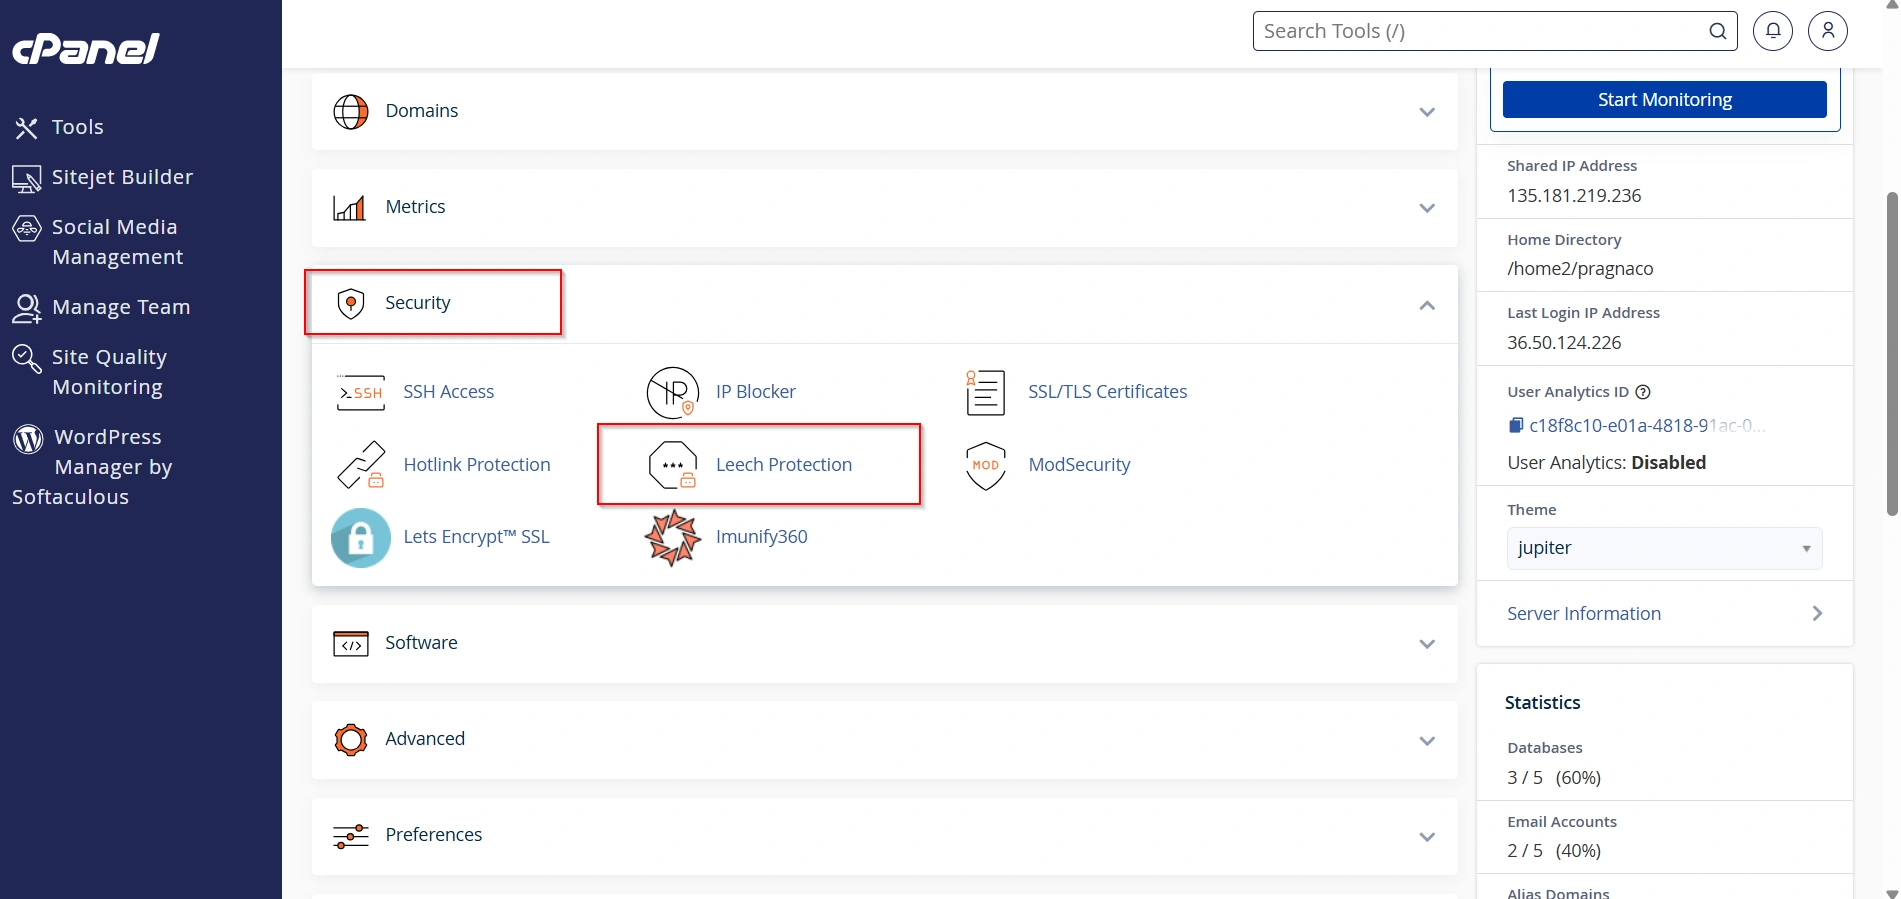Click the SSL/TLS Certificates icon
Screen dimensions: 1901x899
click(985, 393)
